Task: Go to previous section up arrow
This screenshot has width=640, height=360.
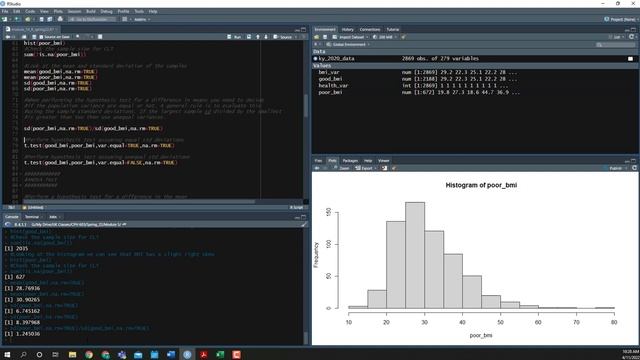Action: [x=258, y=37]
